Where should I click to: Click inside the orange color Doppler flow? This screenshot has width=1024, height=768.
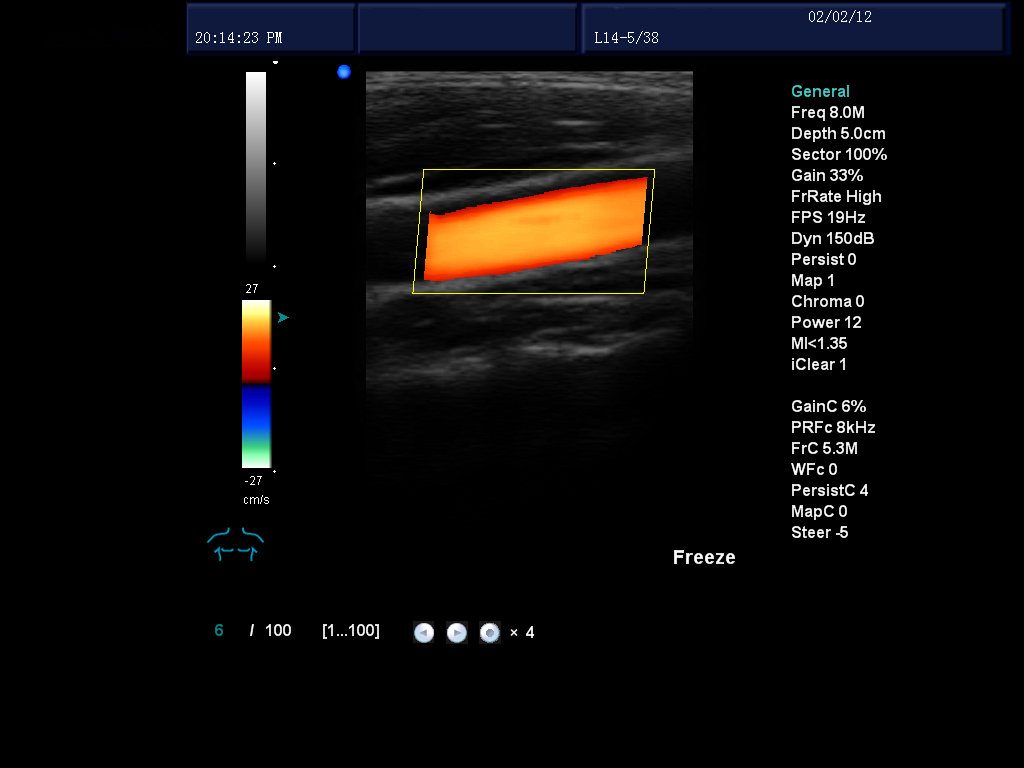[536, 232]
